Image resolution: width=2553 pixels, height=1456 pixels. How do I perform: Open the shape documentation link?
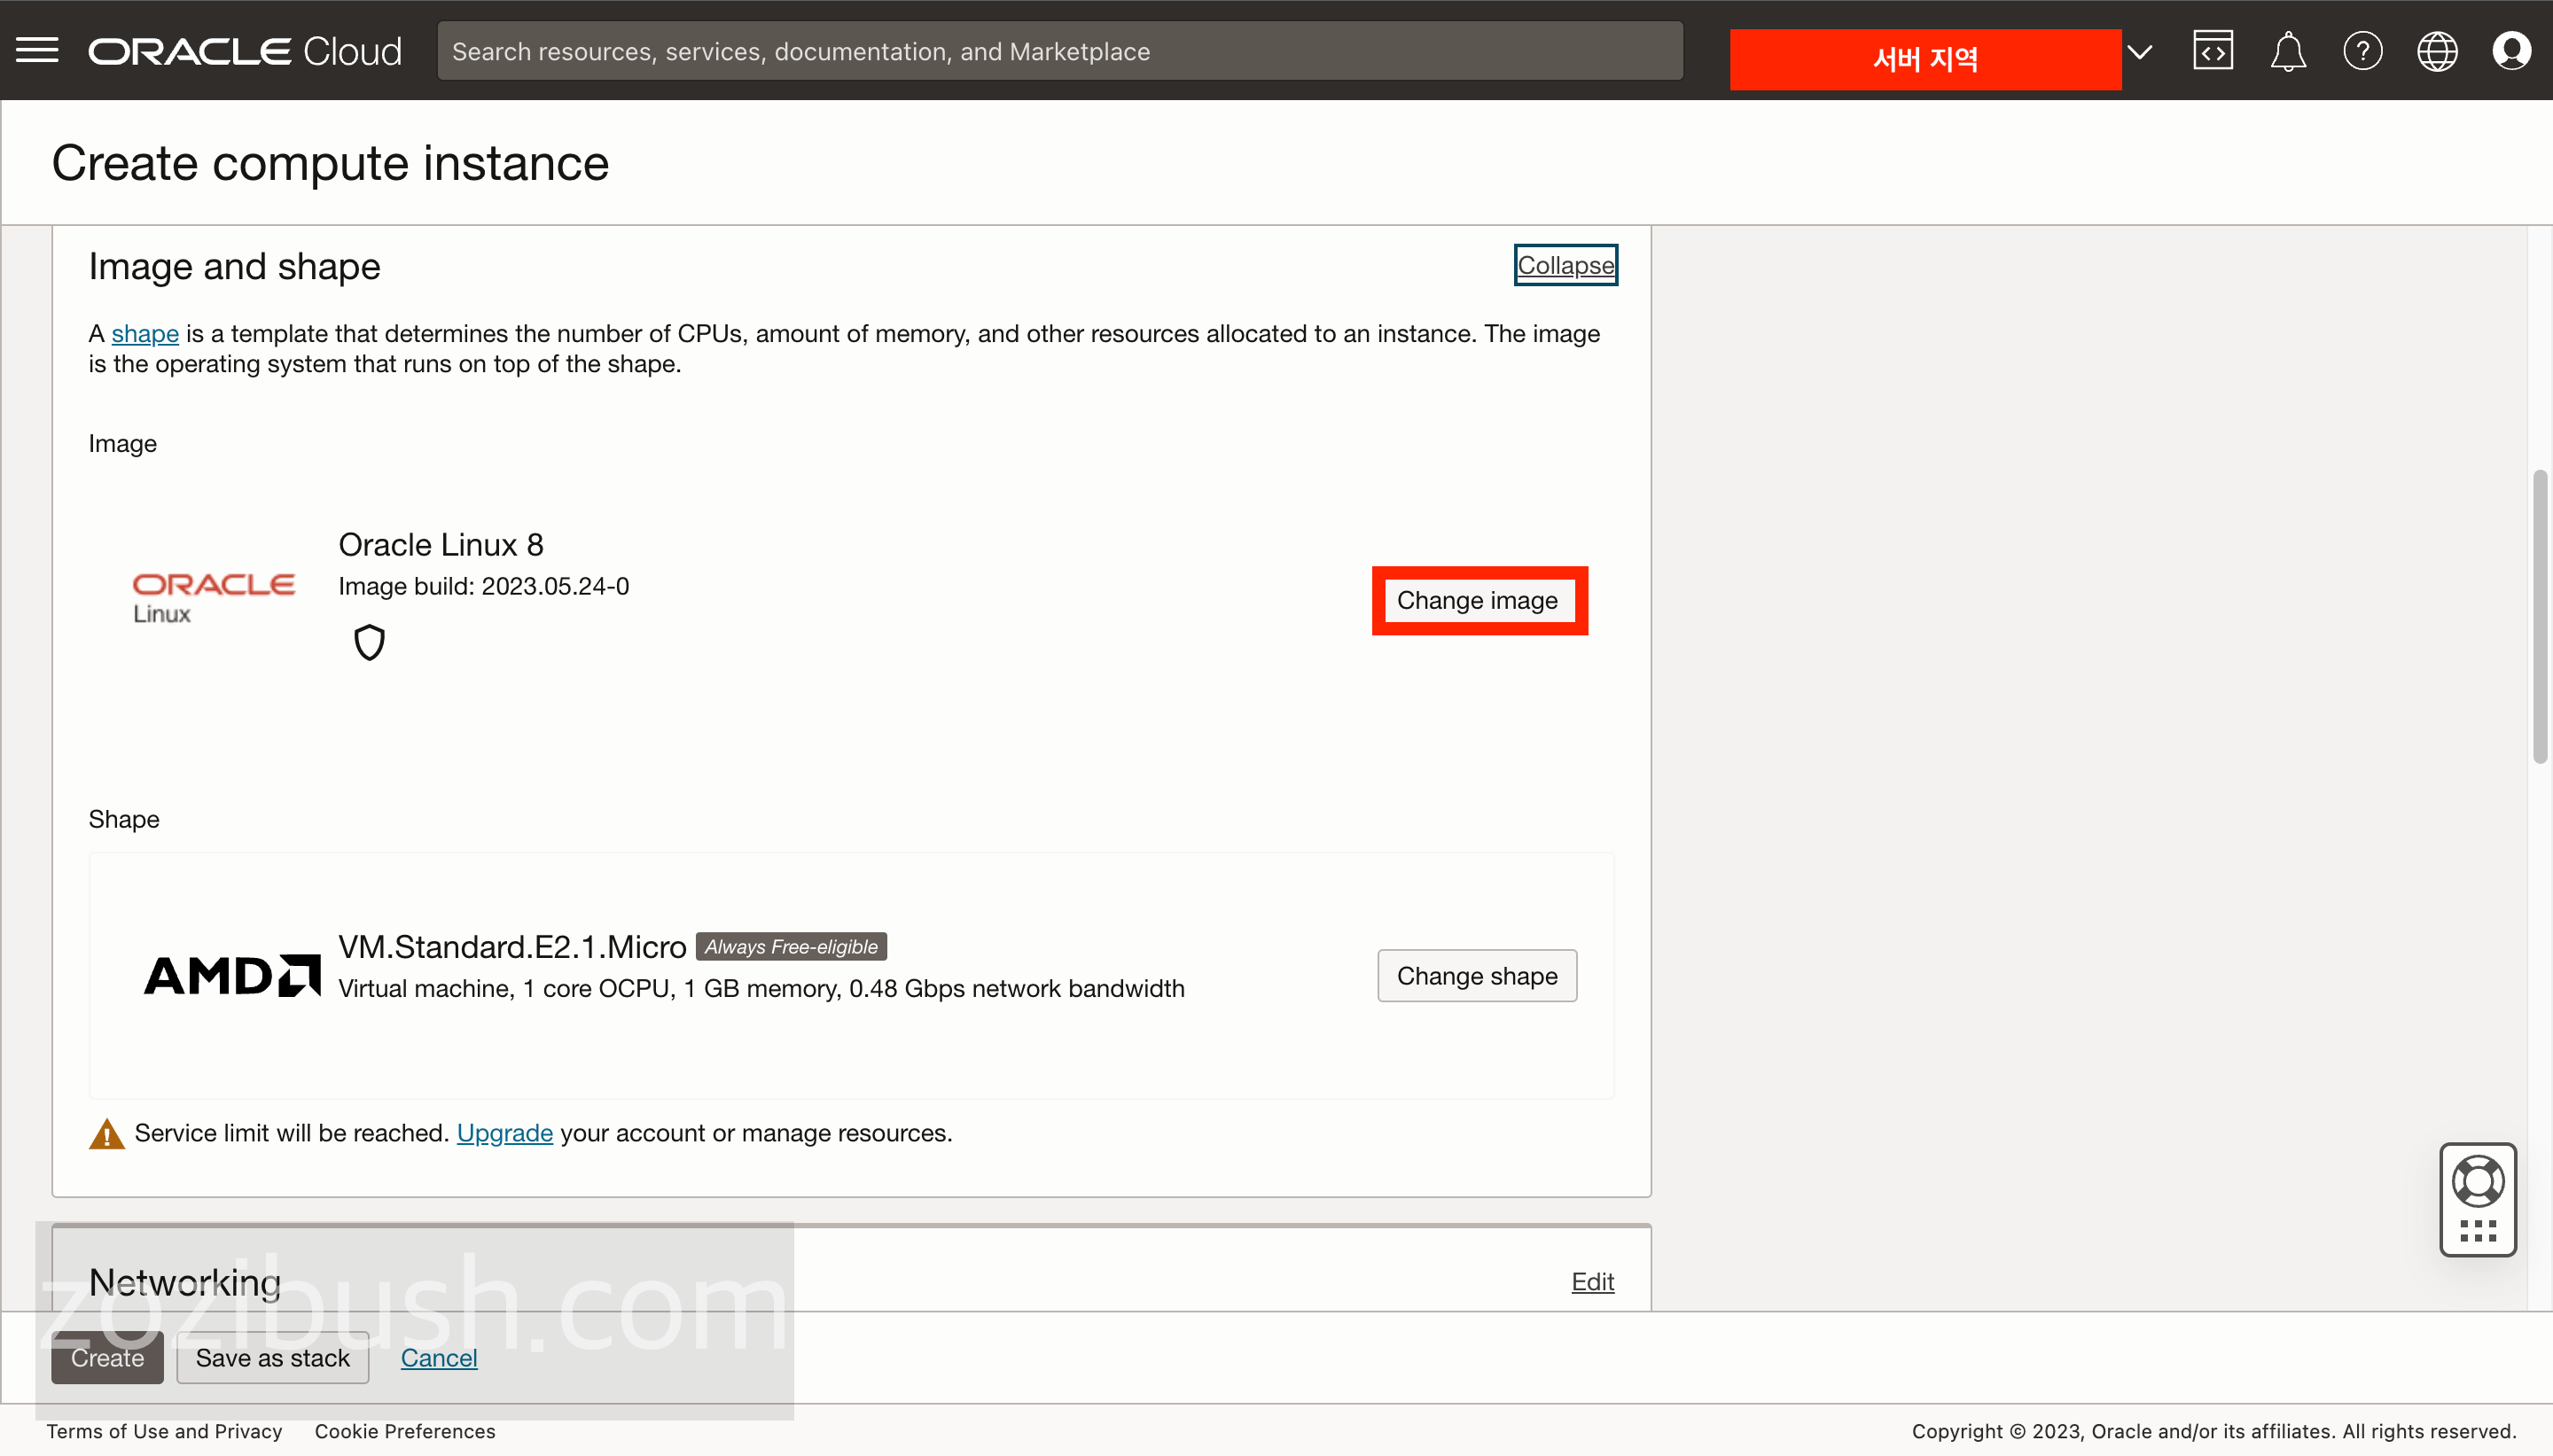[x=145, y=333]
